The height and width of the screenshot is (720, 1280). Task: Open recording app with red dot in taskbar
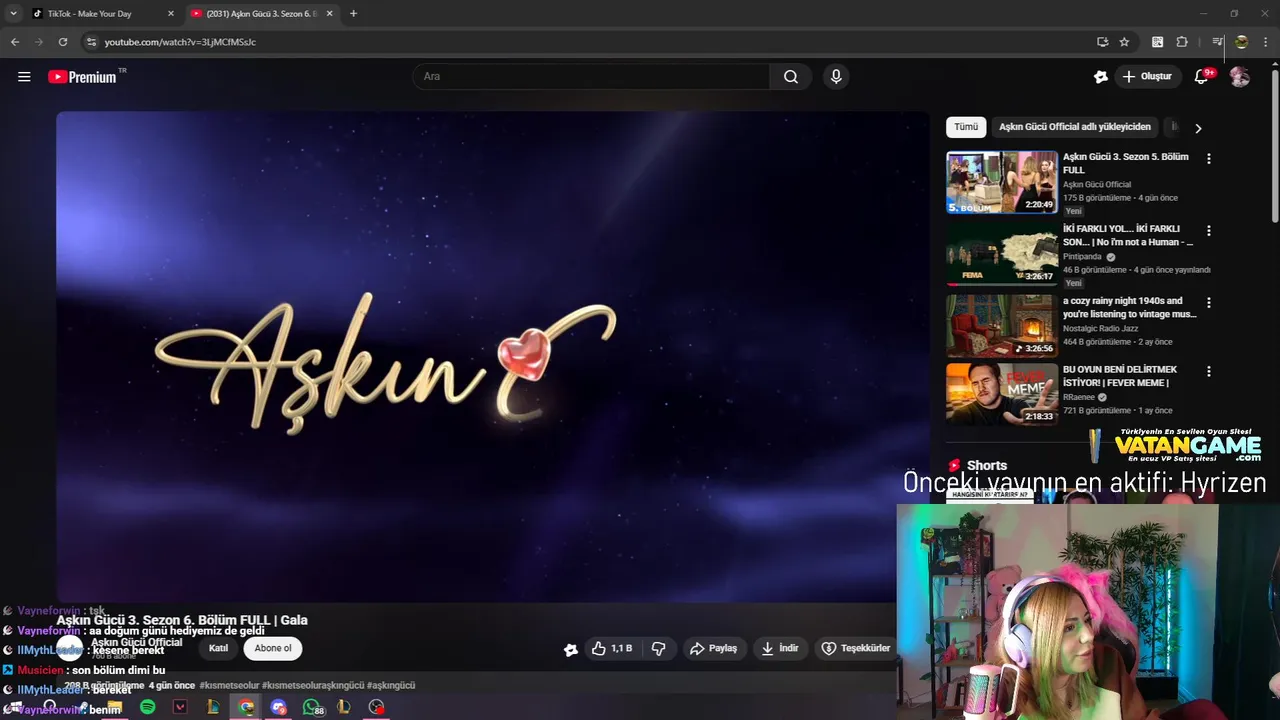(x=376, y=707)
